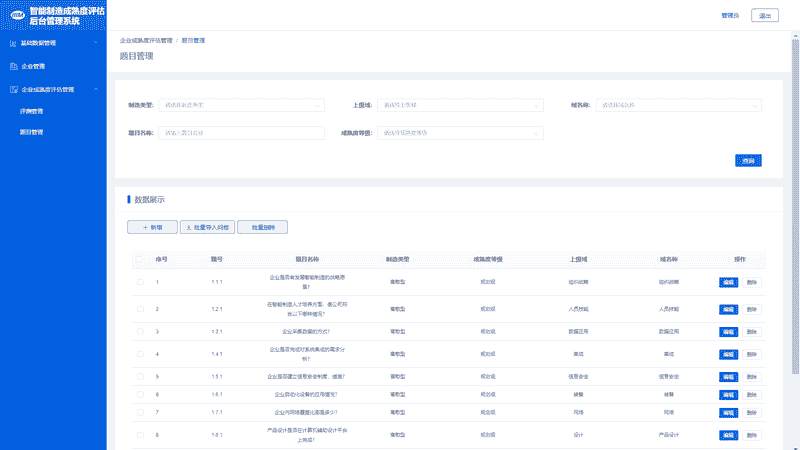Check the checkbox for row 2
Viewport: 800px width, 450px height.
point(140,309)
